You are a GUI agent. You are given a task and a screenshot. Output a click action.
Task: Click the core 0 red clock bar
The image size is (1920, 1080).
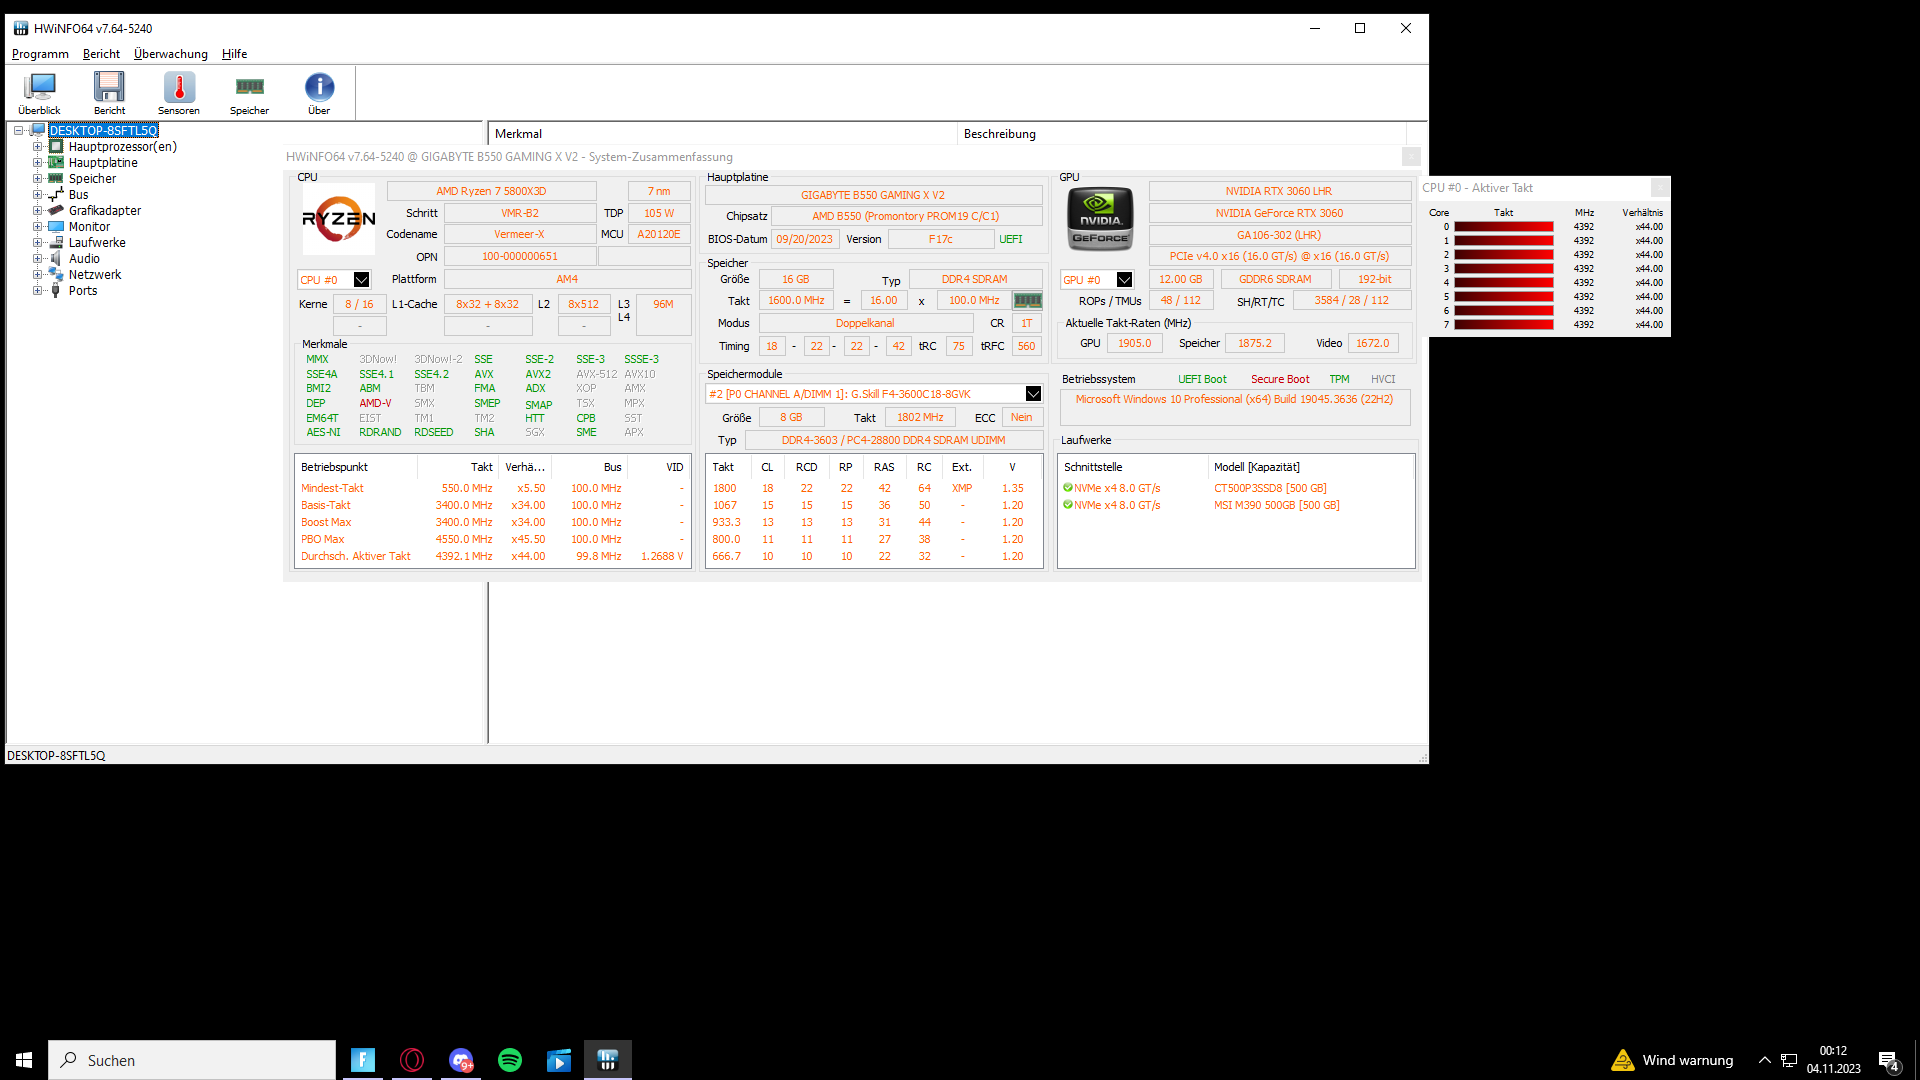(x=1503, y=227)
